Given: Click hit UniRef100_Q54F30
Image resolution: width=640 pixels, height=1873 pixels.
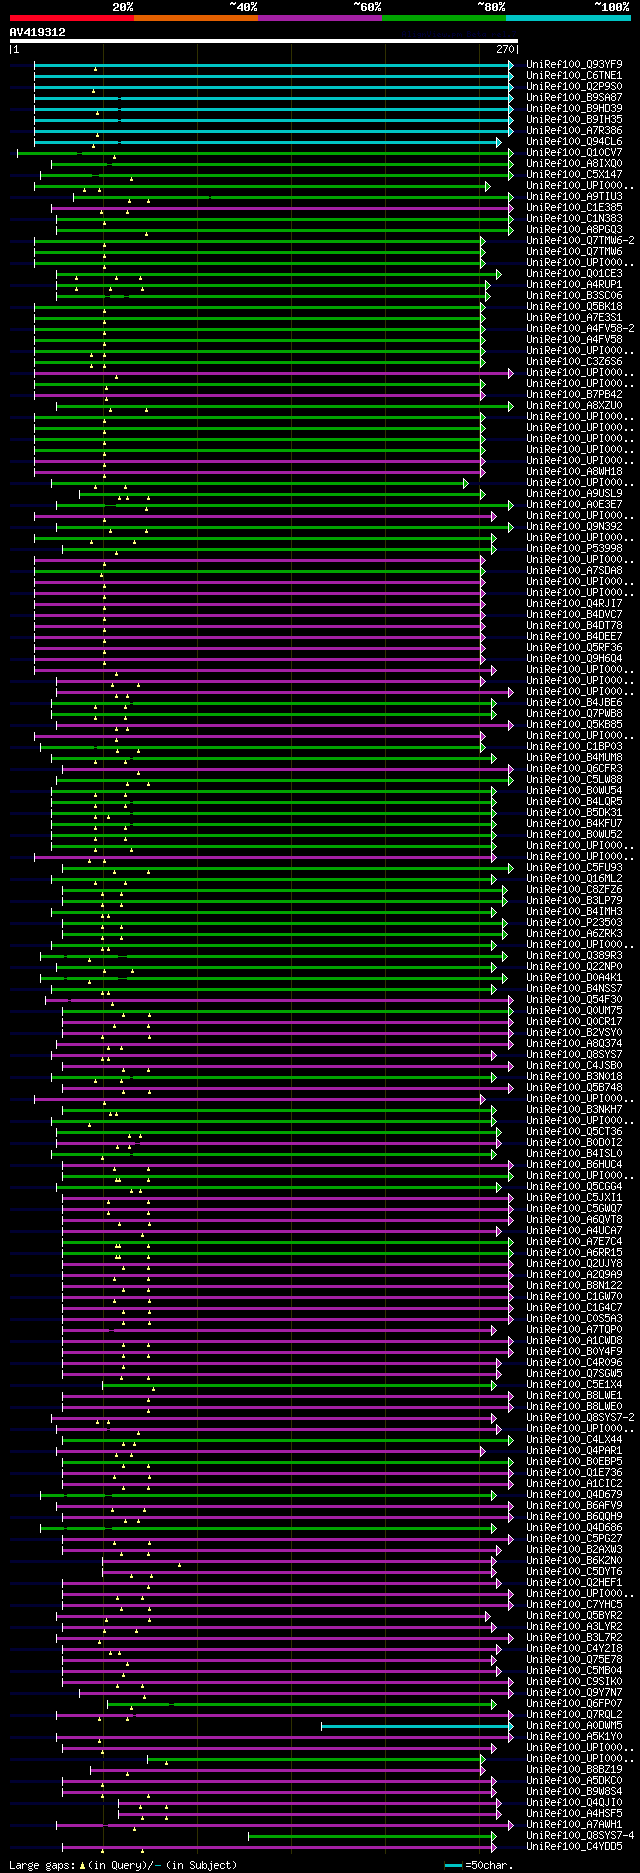Looking at the screenshot, I should click(574, 999).
